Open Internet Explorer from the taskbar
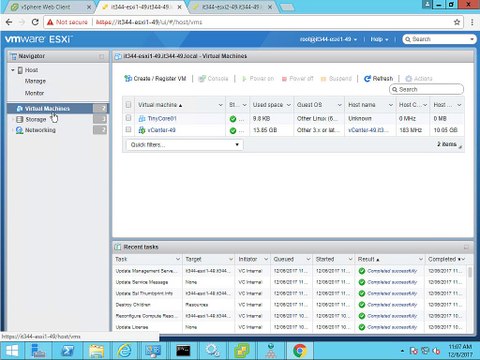The height and width of the screenshot is (360, 480). click(124, 351)
